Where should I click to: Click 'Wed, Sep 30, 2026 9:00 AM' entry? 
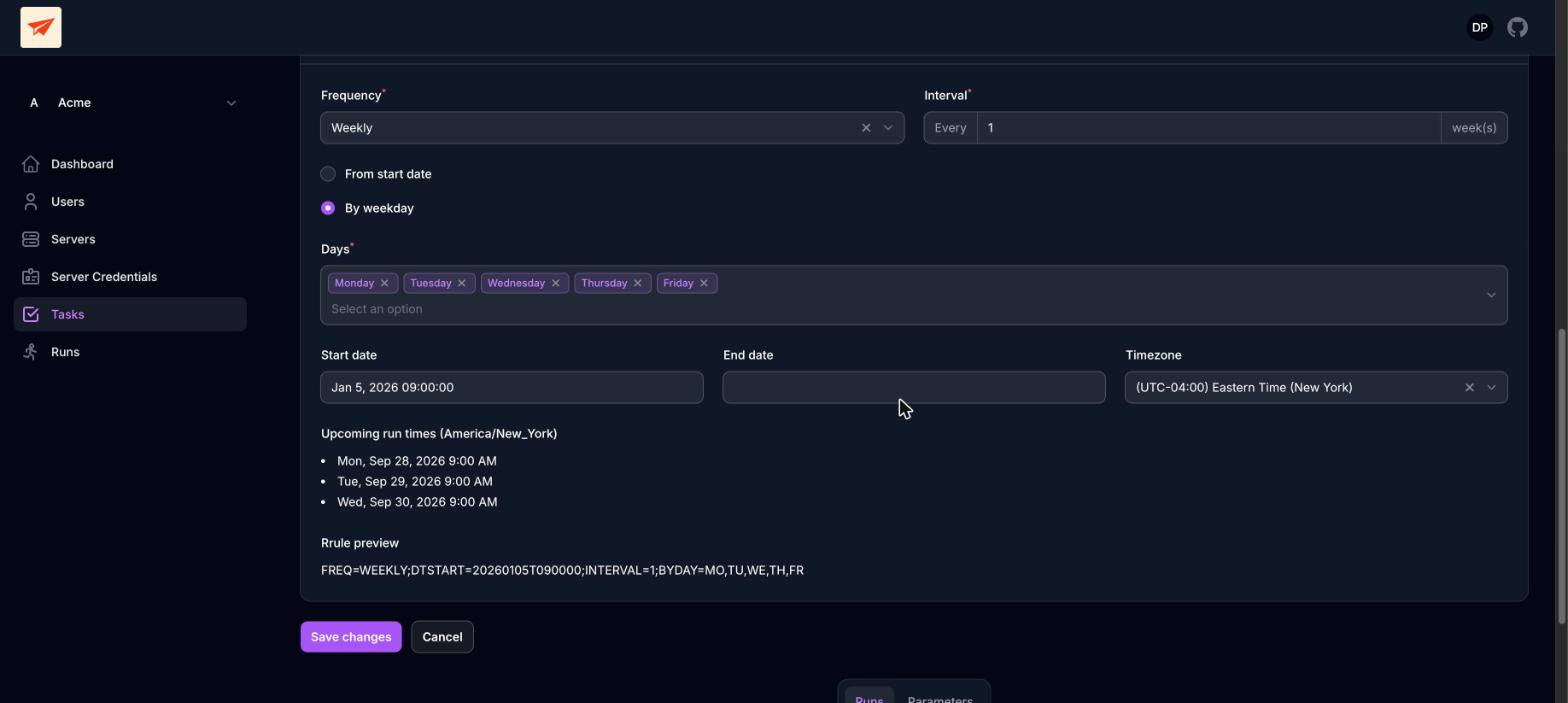pyautogui.click(x=417, y=502)
